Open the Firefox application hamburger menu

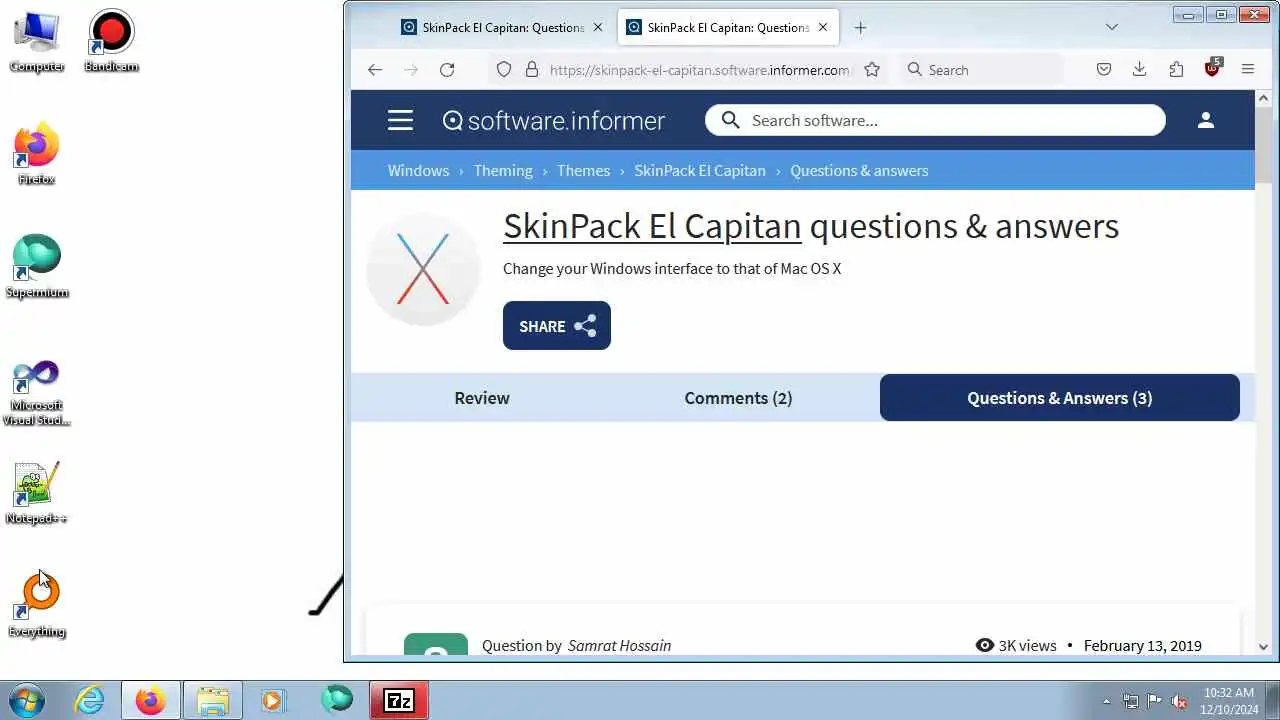pyautogui.click(x=1248, y=69)
